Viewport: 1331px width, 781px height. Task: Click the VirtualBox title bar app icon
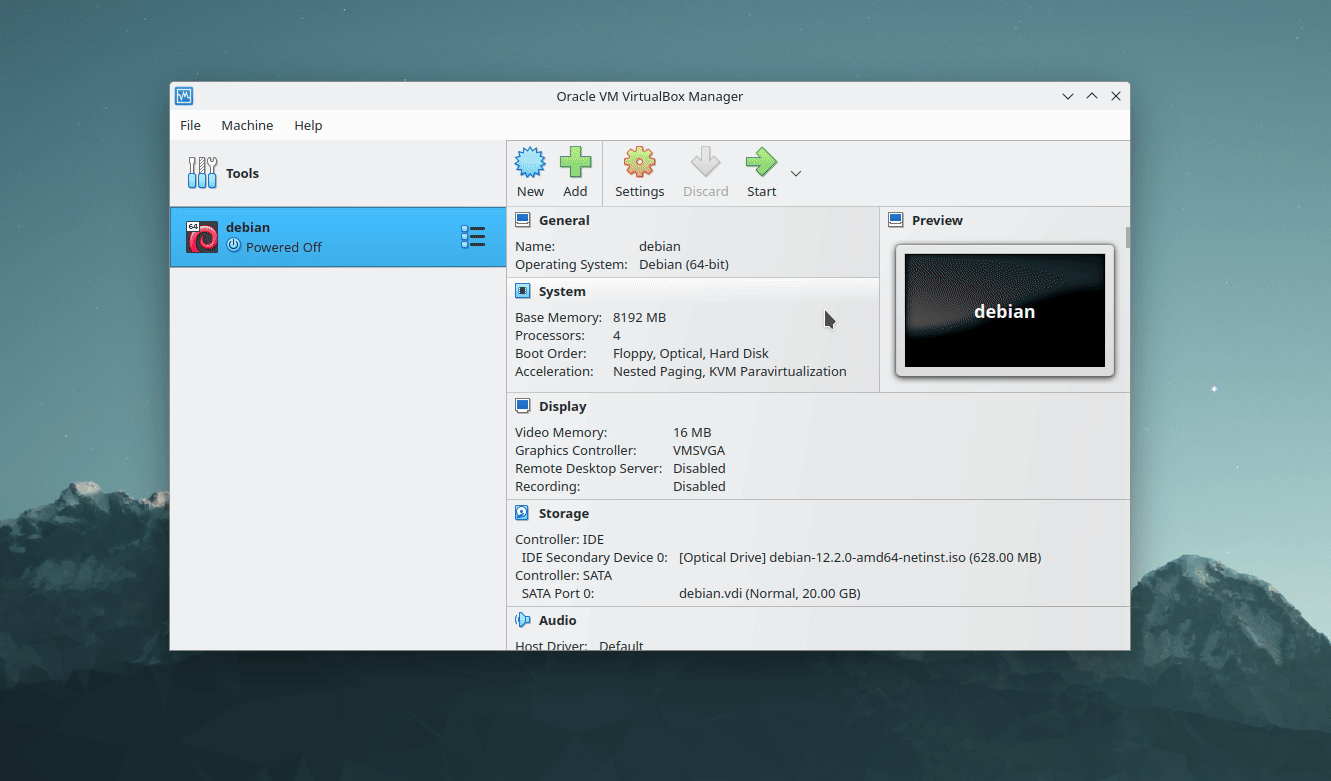coord(184,96)
